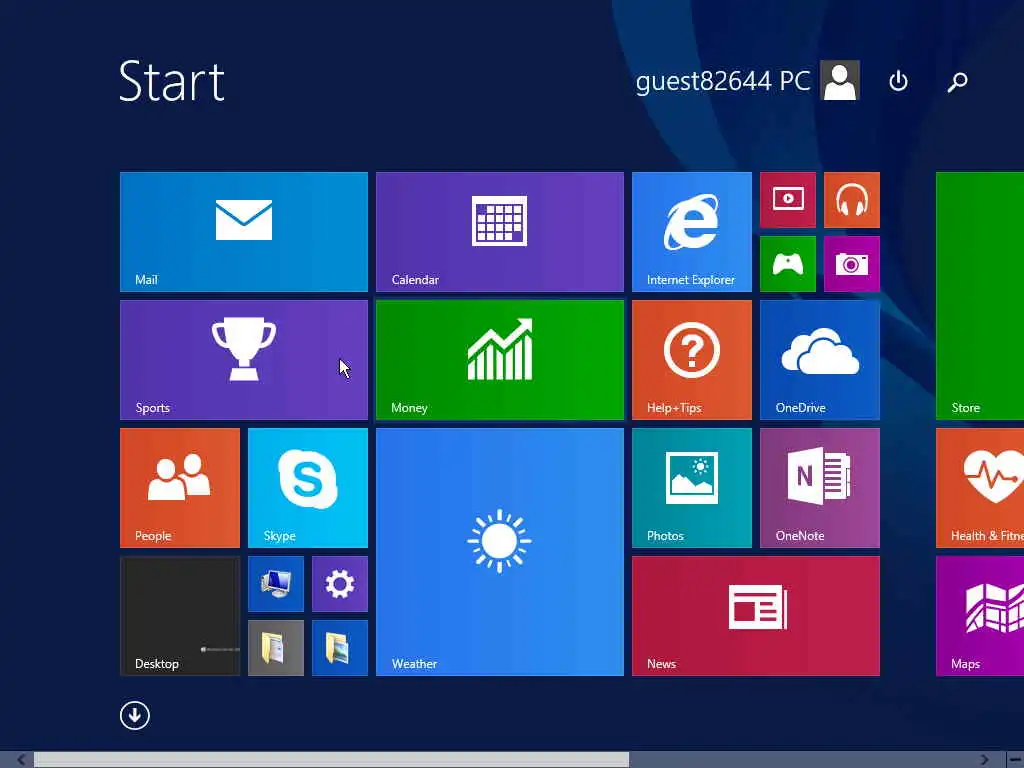This screenshot has width=1024, height=768.
Task: Open the Desktop tile
Action: 180,616
